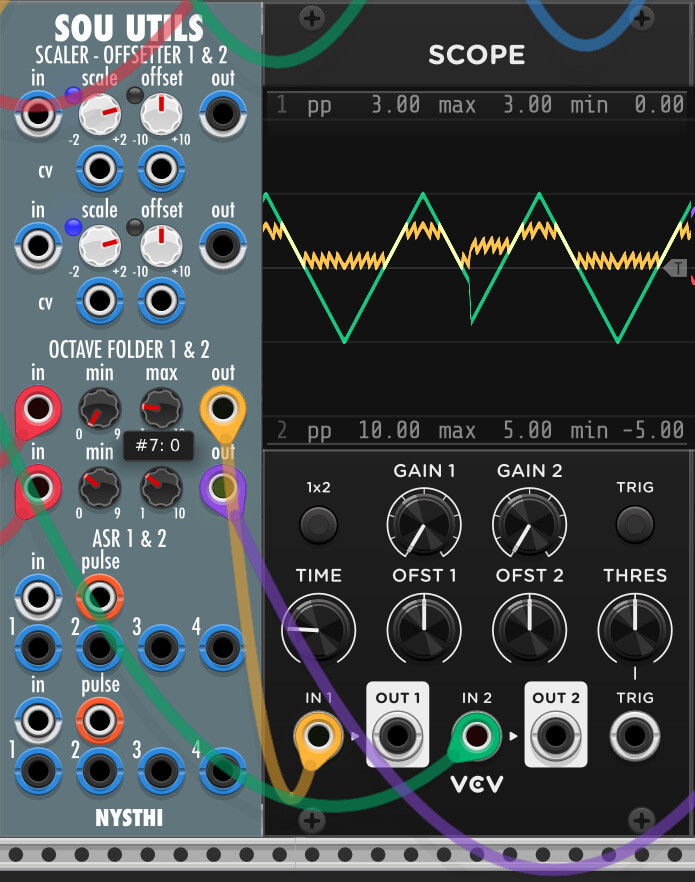695x882 pixels.
Task: Click the first scaler's out jack
Action: (222, 115)
